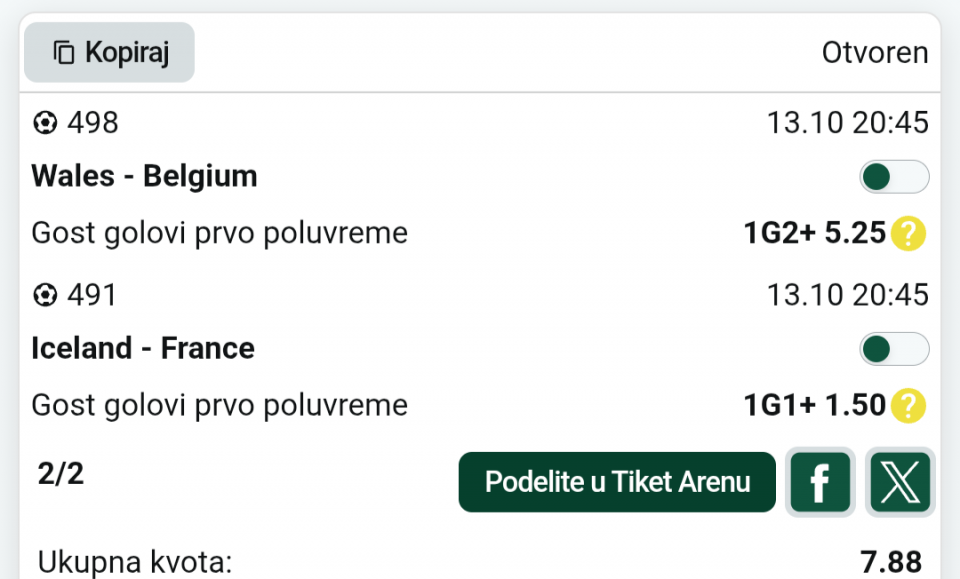Share the ticket on X
The width and height of the screenshot is (960, 579).
point(900,482)
